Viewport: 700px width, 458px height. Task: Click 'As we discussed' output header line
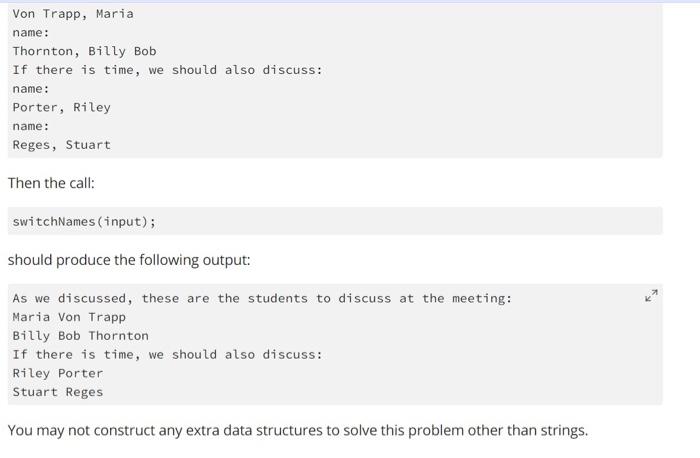pyautogui.click(x=262, y=299)
